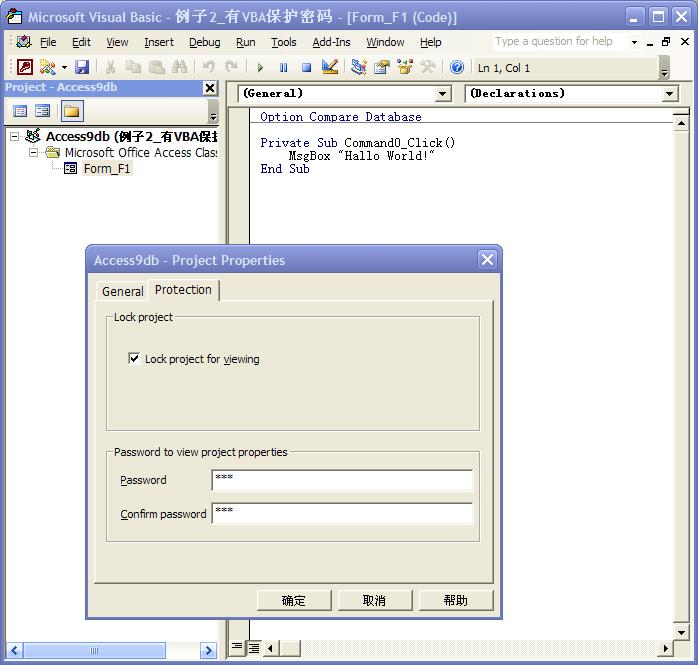
Task: Close the Project Properties dialog
Action: 487,259
